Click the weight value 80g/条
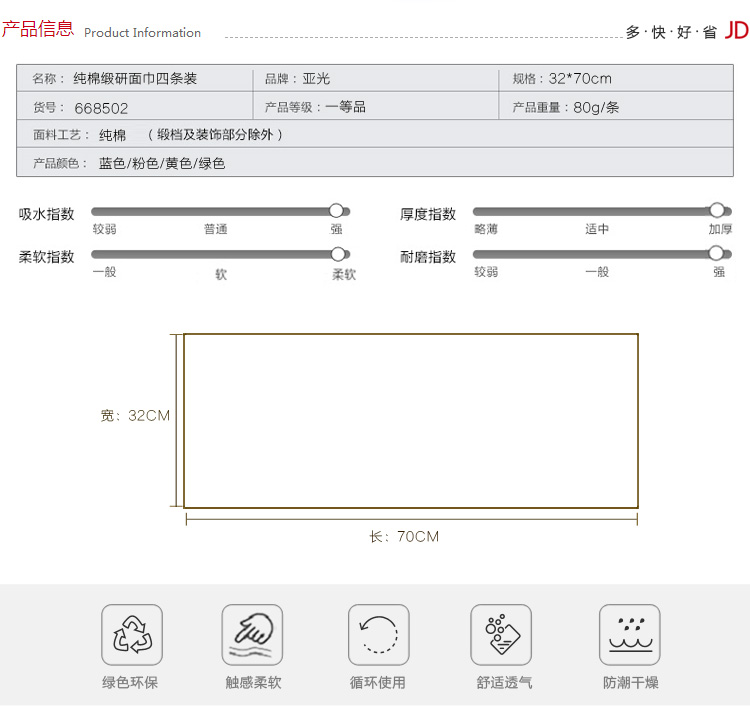750x710 pixels. (x=596, y=107)
